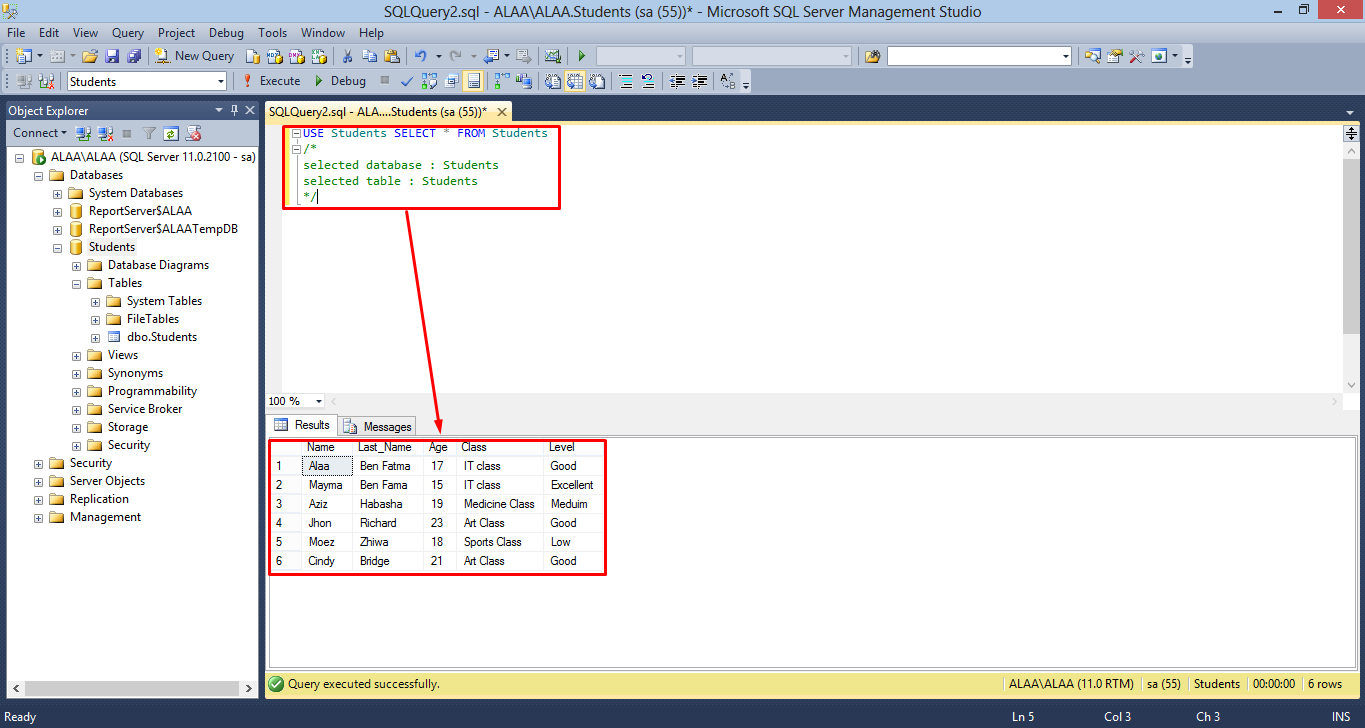Toggle Include Client Statistics
Viewport: 1365px width, 728px height.
523,81
